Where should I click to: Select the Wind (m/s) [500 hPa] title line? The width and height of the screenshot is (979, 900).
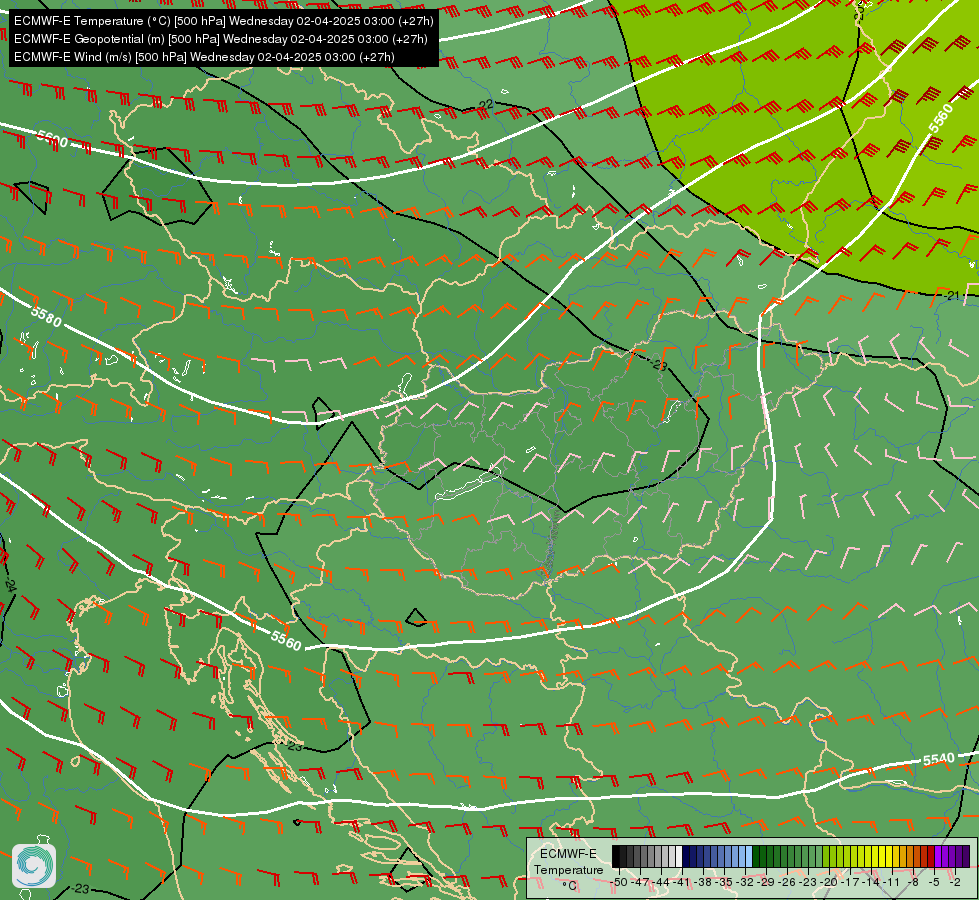coord(204,57)
